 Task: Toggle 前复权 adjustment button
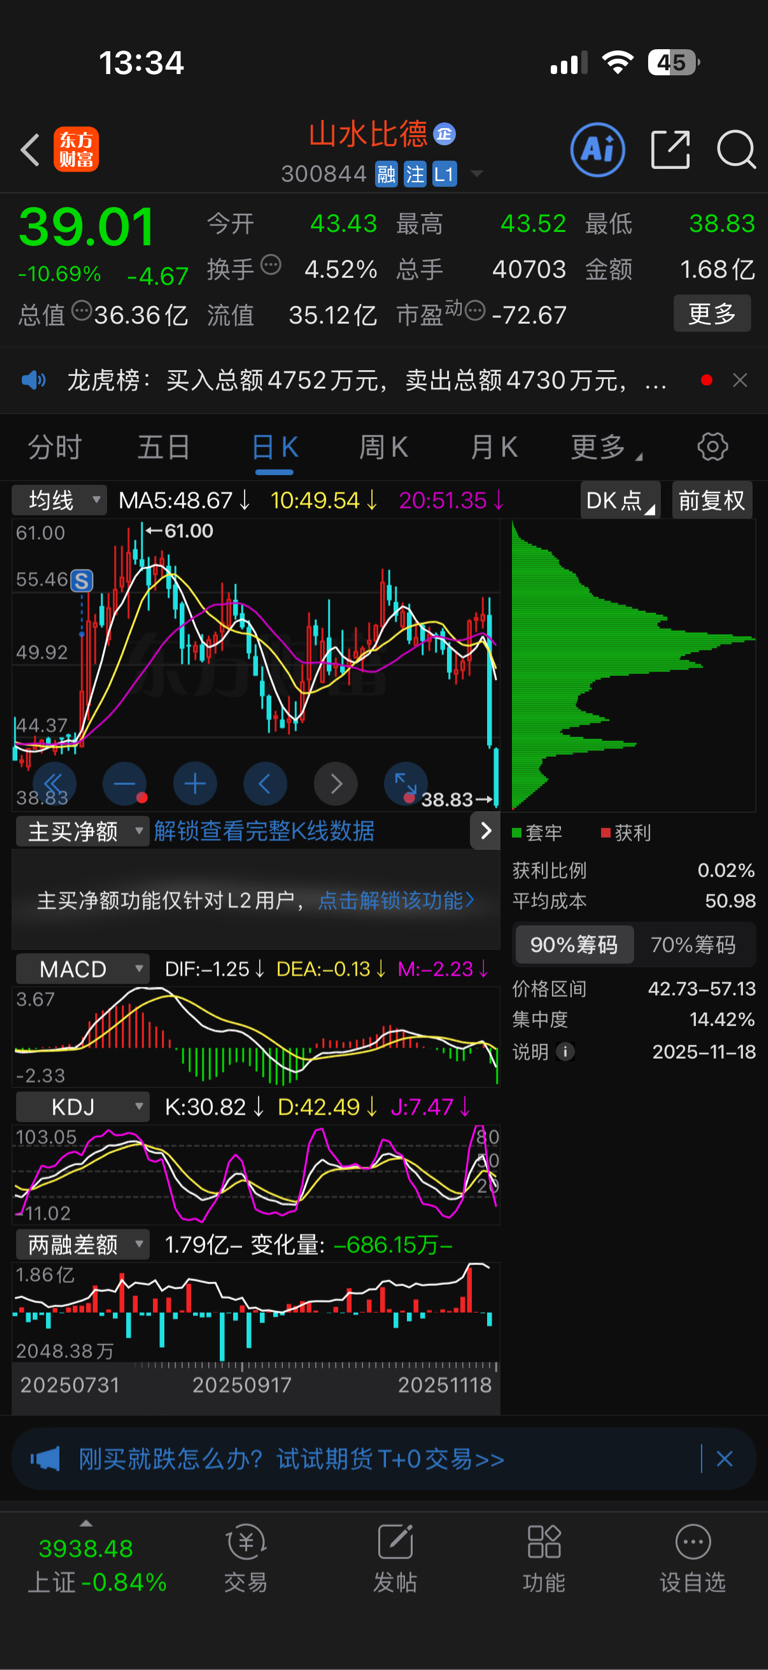pyautogui.click(x=712, y=500)
